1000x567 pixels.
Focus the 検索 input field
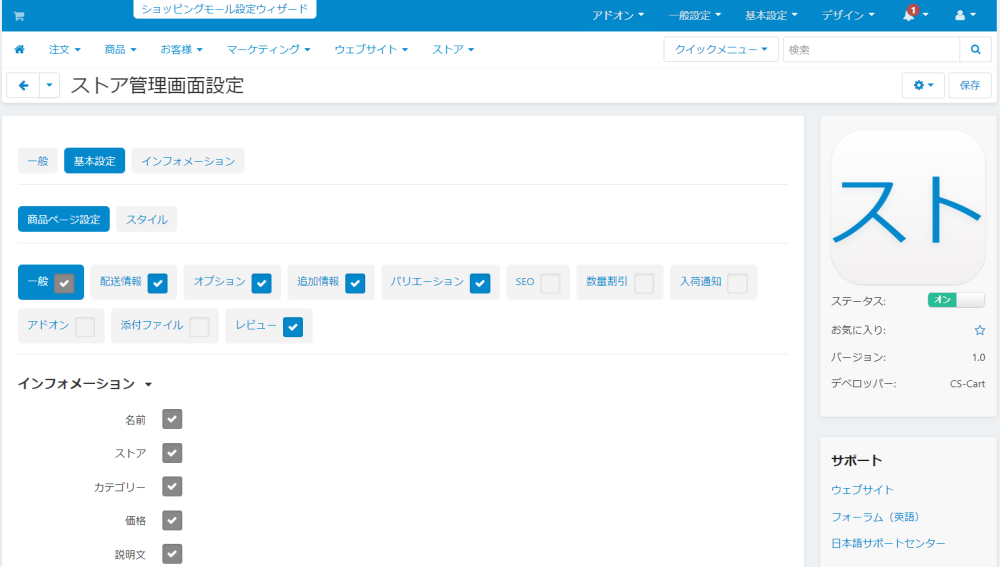point(871,49)
